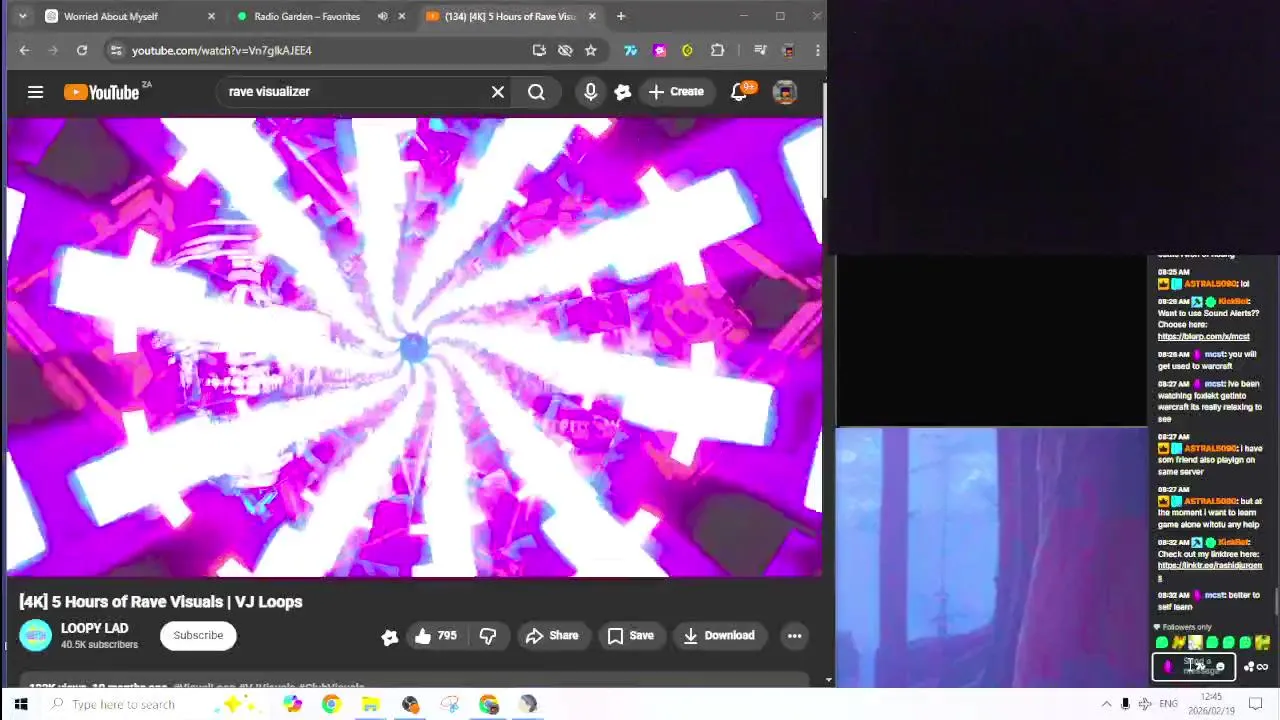
Task: Open the ENG language switcher
Action: pyautogui.click(x=1168, y=704)
